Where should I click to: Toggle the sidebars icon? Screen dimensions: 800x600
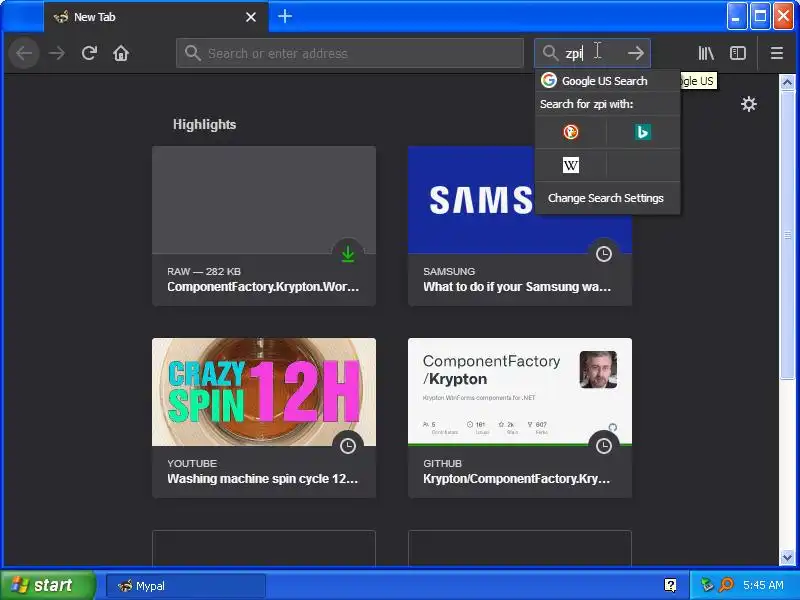(x=738, y=53)
